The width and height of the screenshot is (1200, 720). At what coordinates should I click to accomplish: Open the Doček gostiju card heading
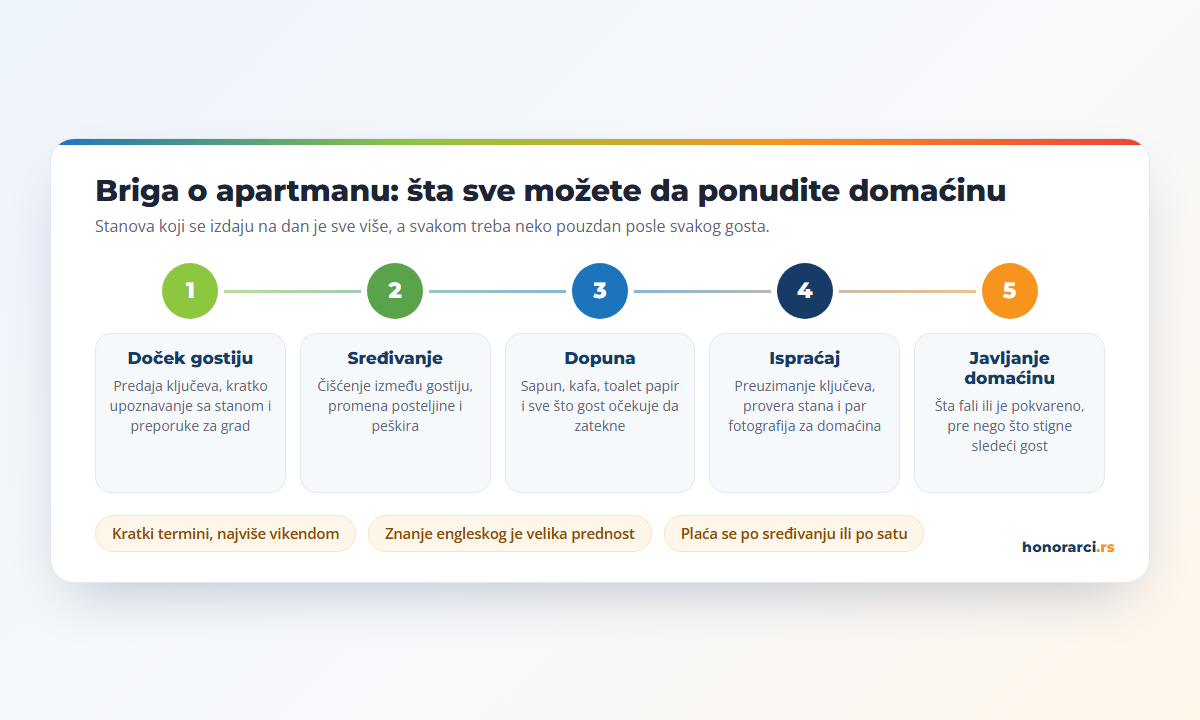click(190, 358)
